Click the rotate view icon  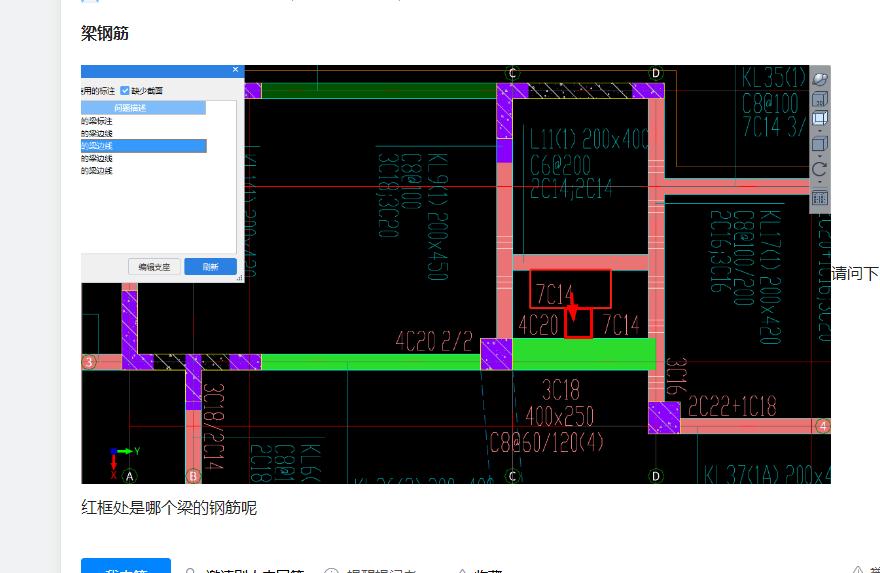click(820, 169)
